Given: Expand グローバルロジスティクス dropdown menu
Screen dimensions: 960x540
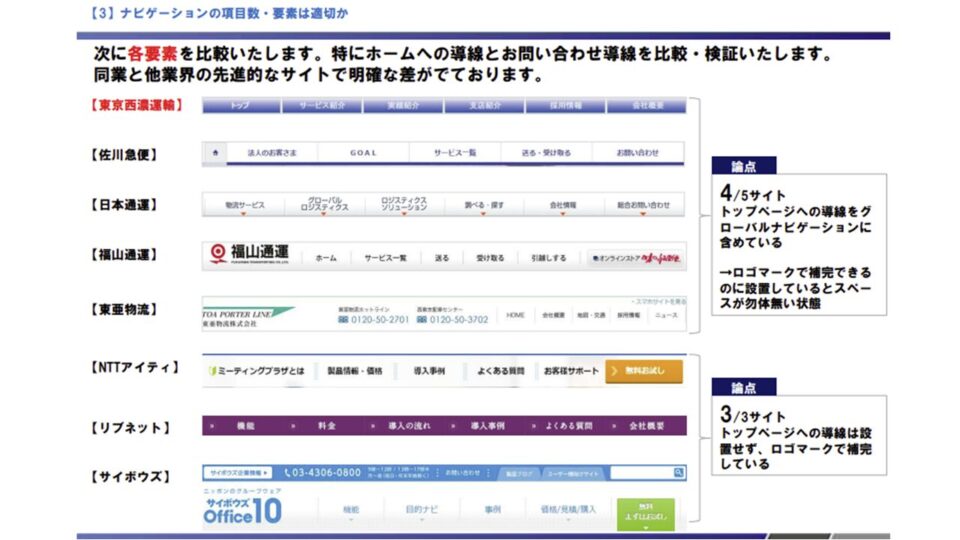Looking at the screenshot, I should tap(324, 204).
